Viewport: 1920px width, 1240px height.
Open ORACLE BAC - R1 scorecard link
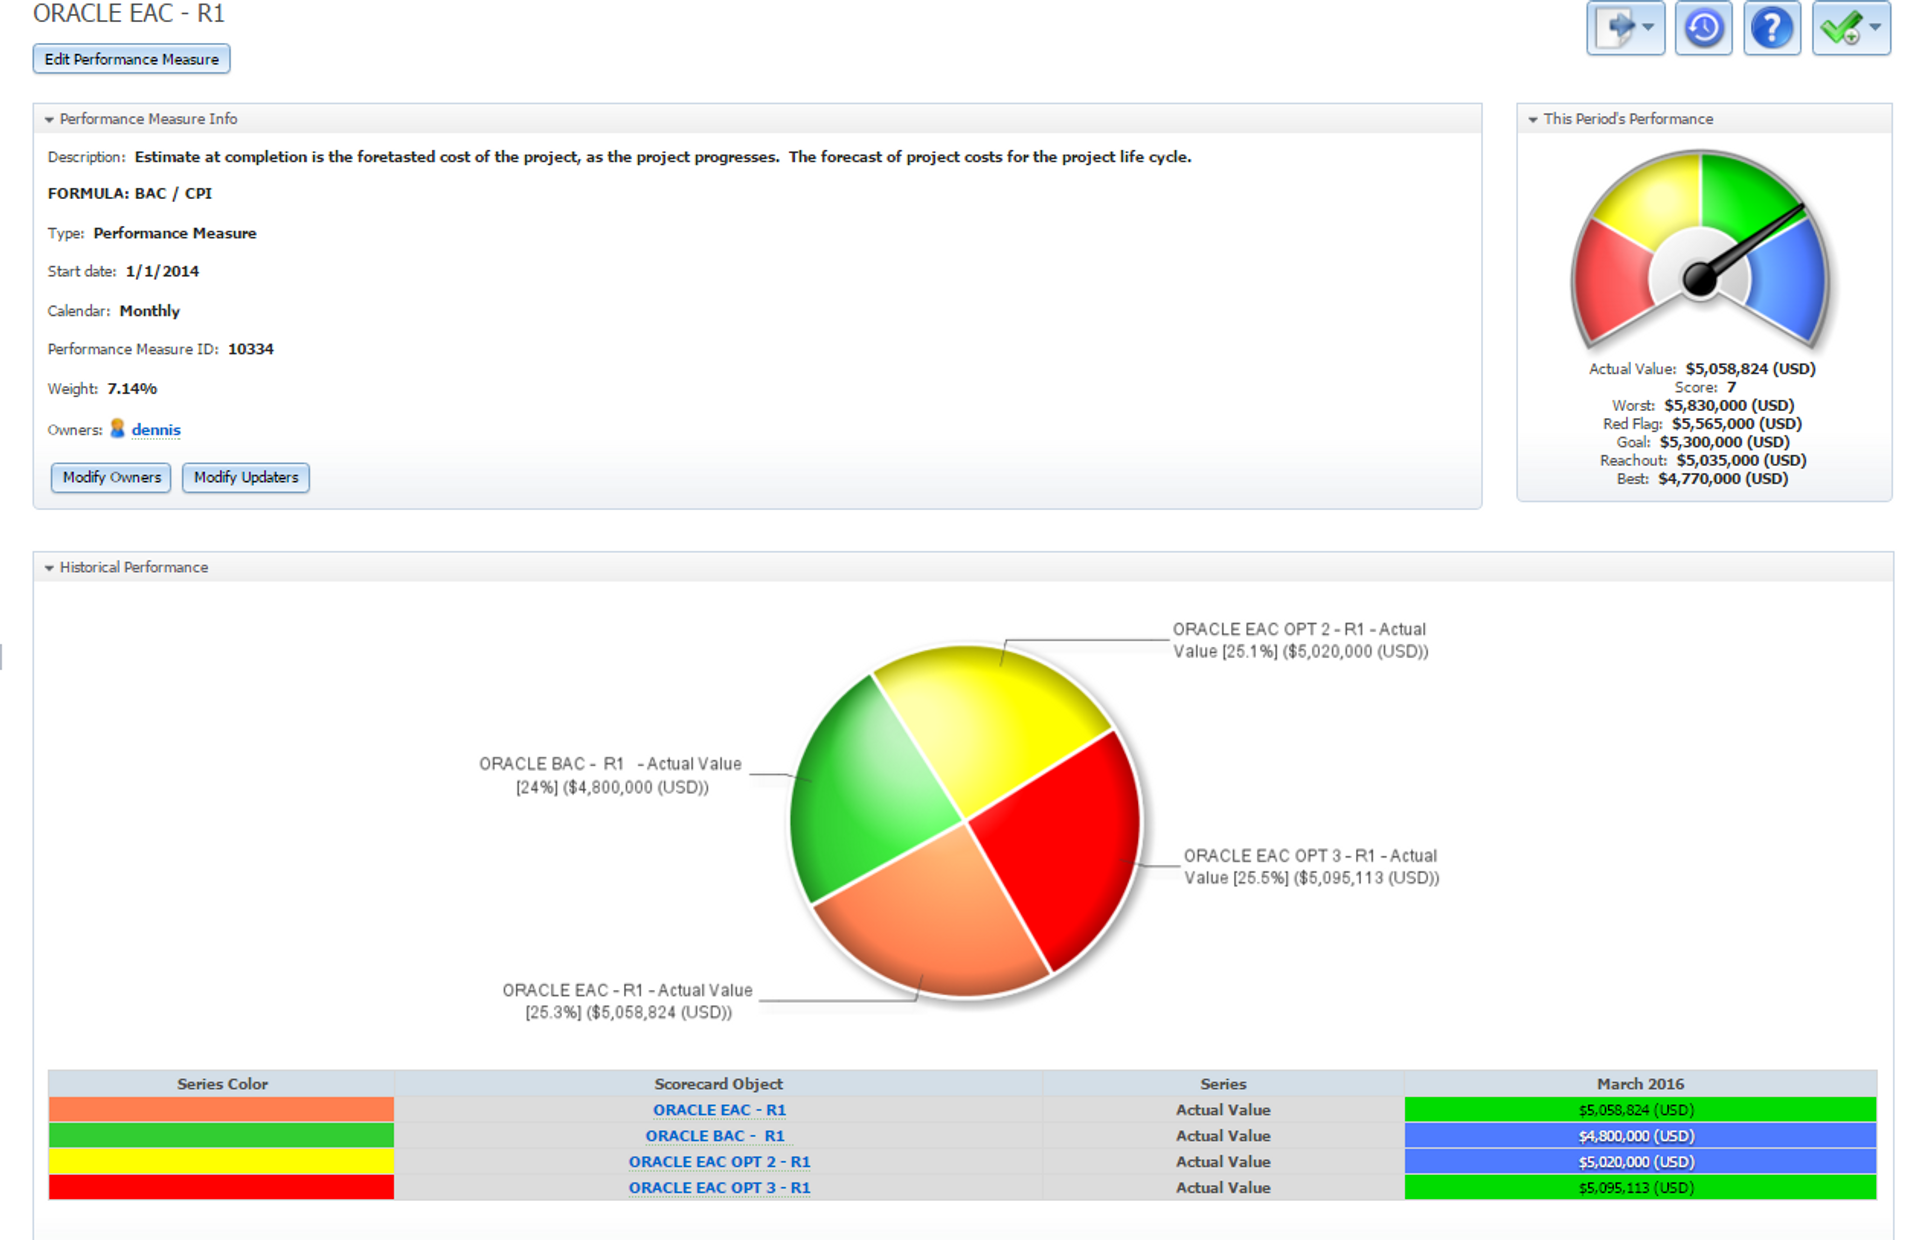click(715, 1136)
